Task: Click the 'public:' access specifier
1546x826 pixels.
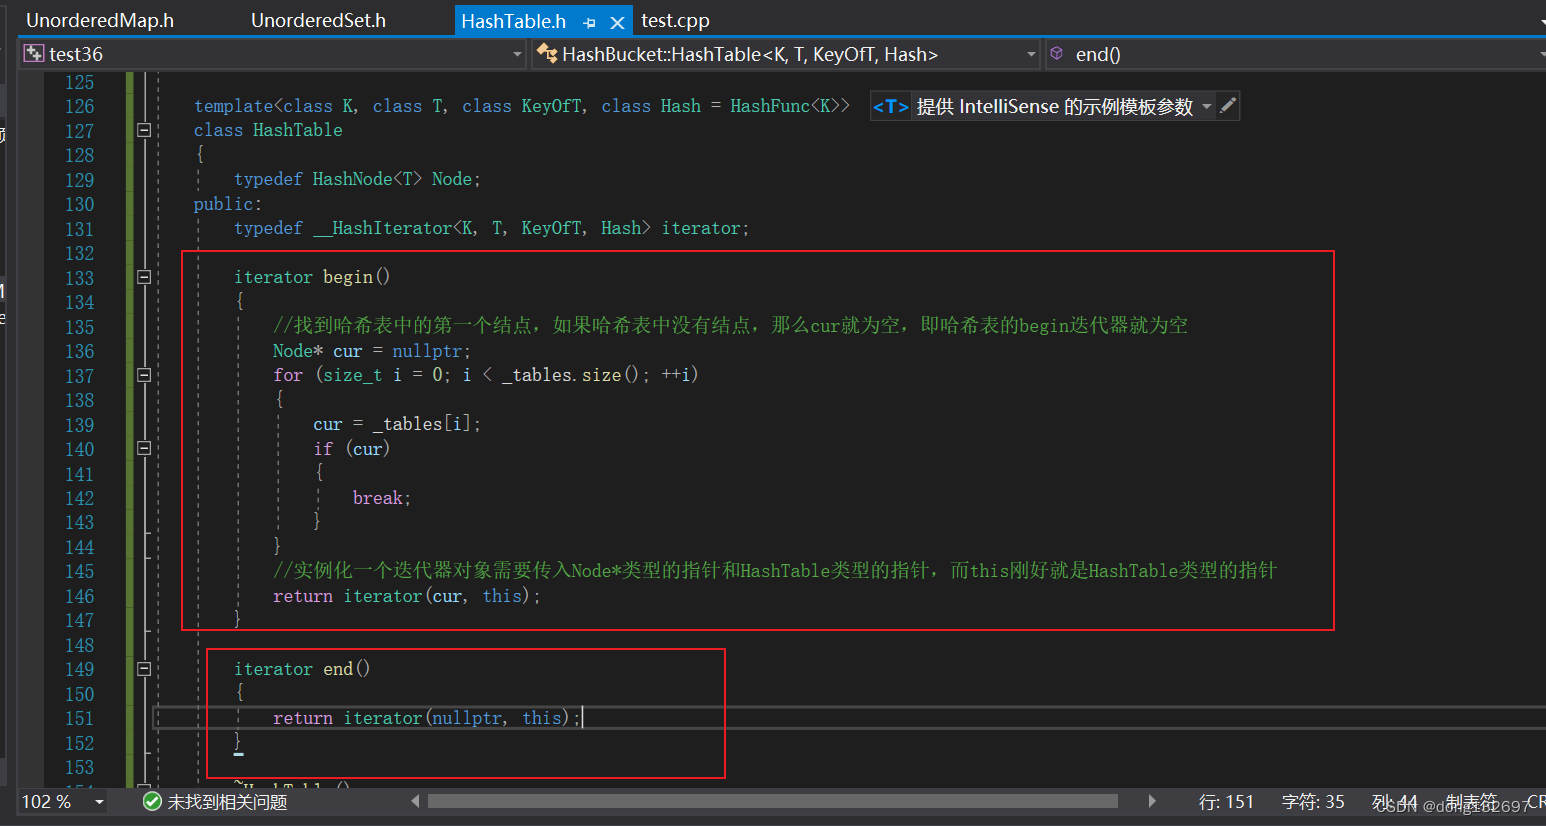Action: click(227, 204)
